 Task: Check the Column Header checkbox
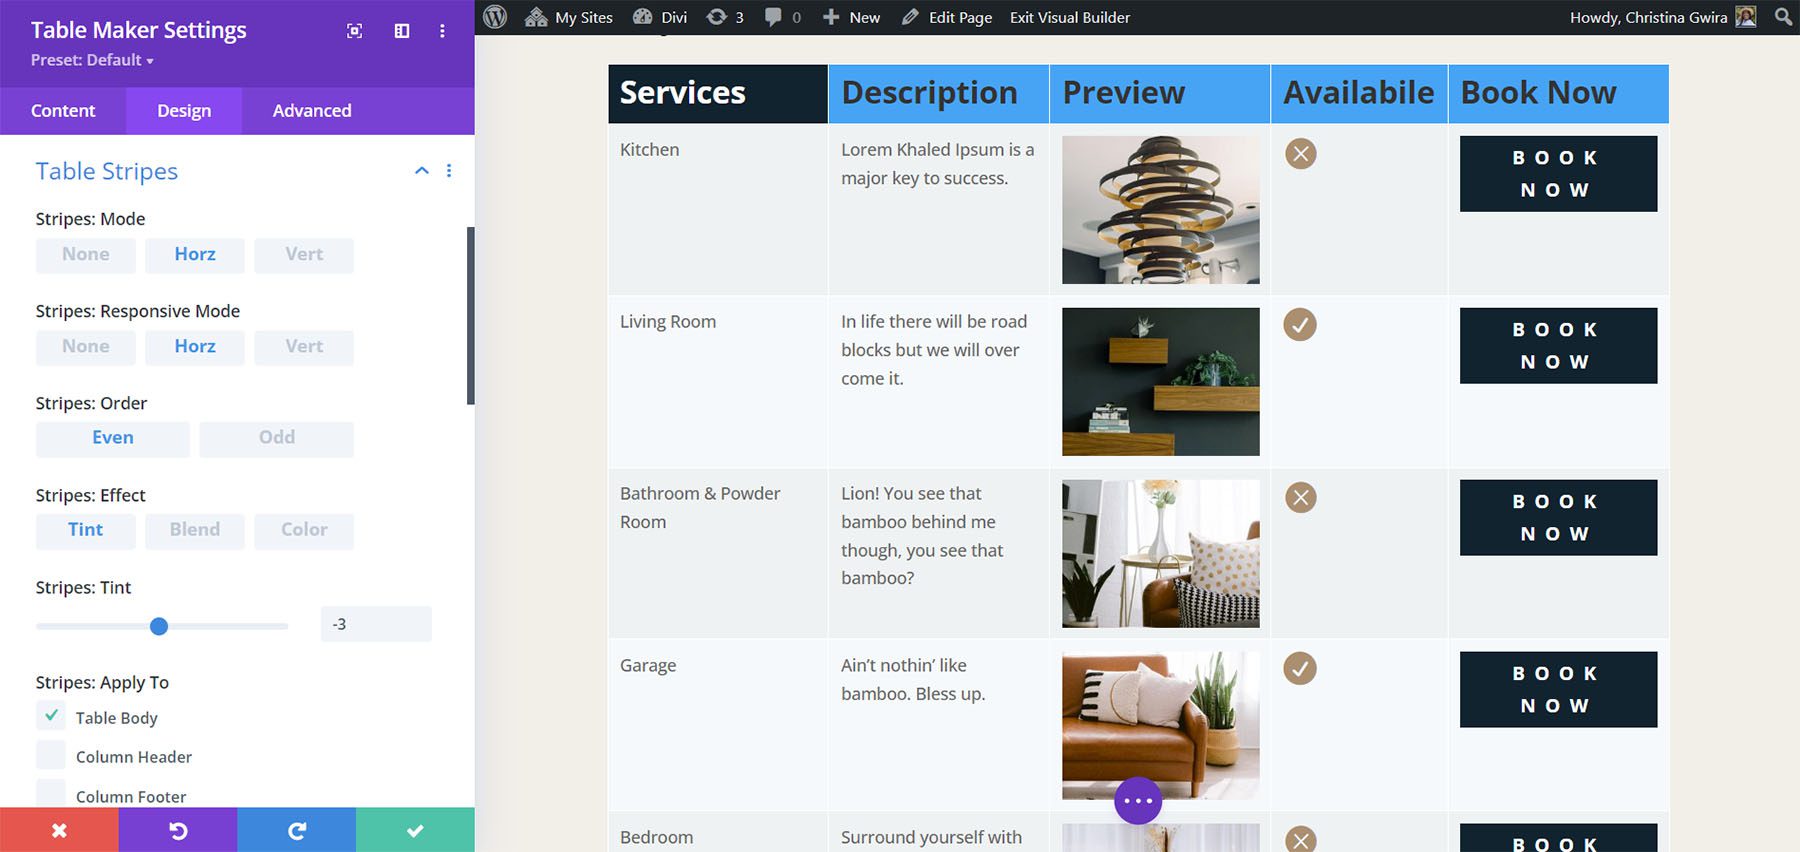pyautogui.click(x=51, y=756)
